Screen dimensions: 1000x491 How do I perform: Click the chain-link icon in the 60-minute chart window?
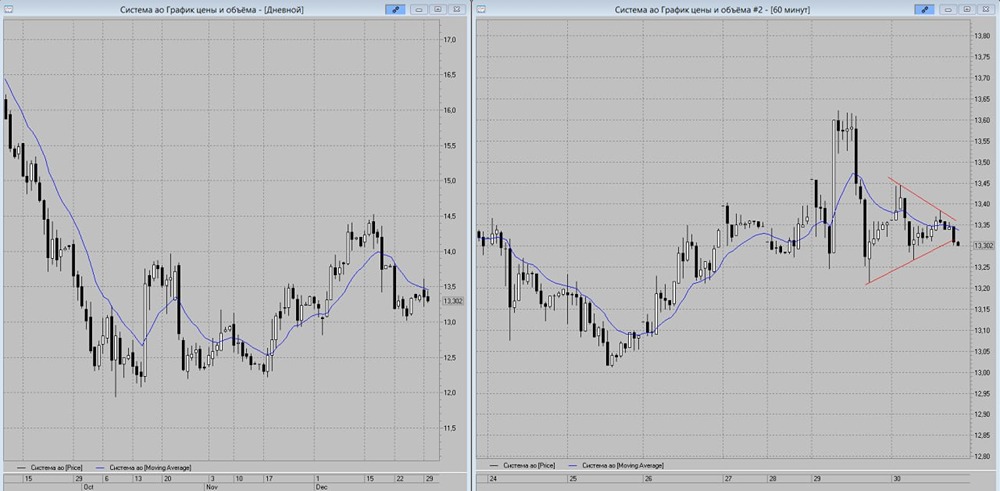coord(925,10)
